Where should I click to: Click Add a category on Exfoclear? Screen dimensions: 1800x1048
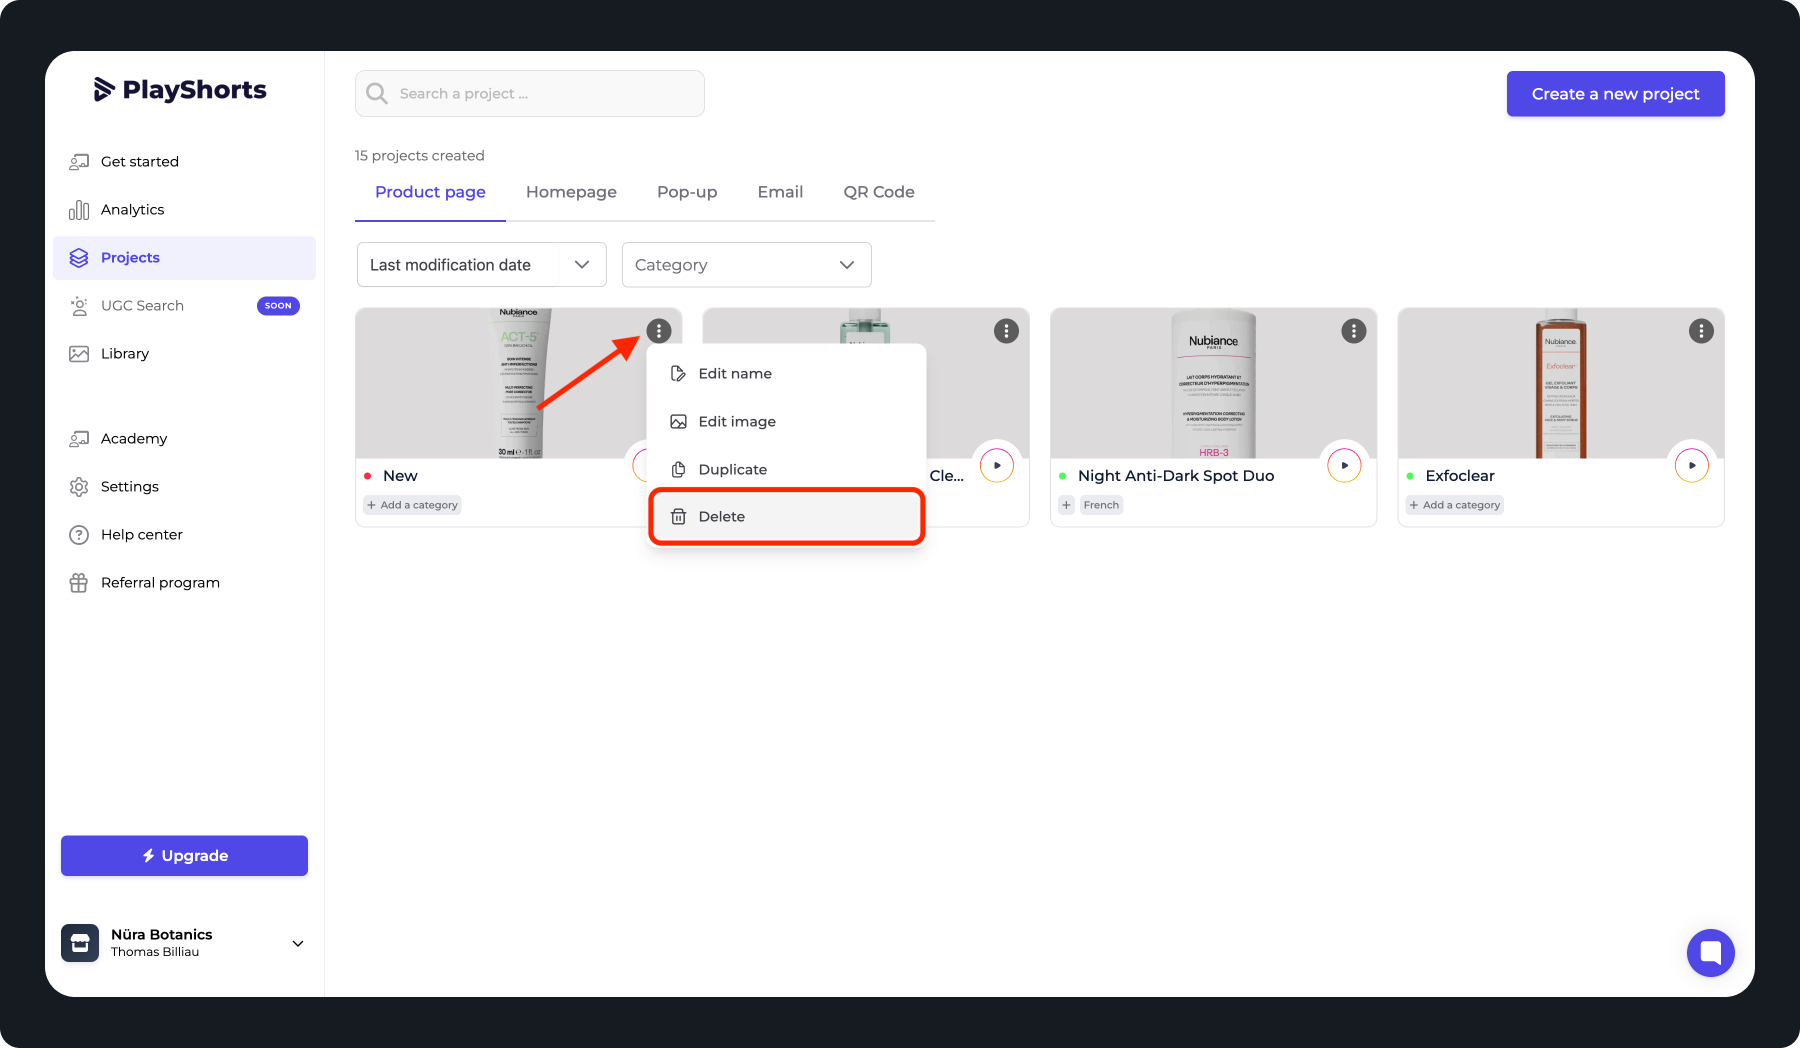click(1455, 505)
